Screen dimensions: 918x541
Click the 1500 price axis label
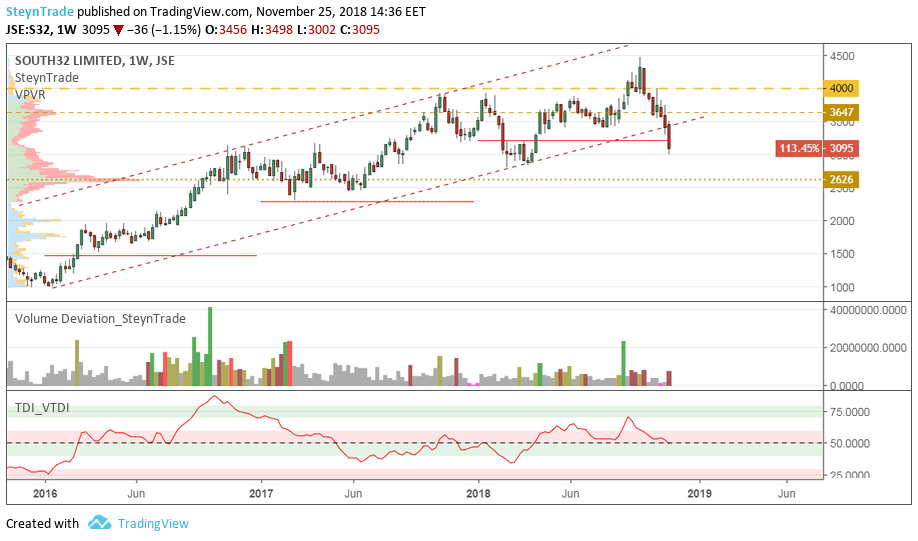pos(842,254)
